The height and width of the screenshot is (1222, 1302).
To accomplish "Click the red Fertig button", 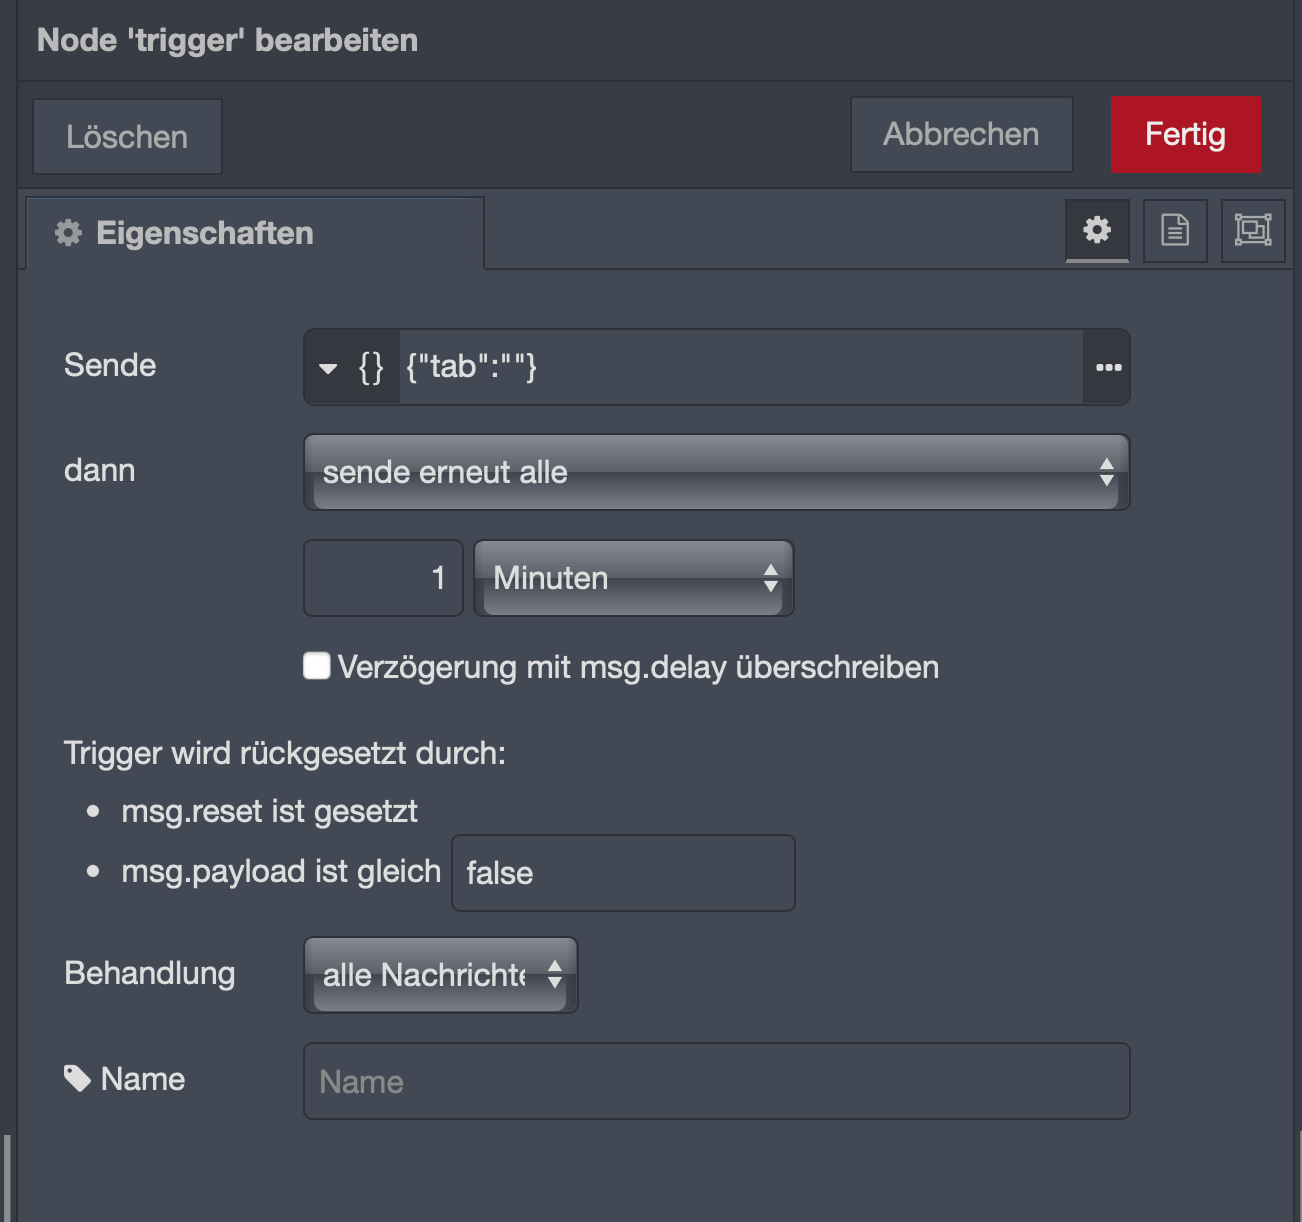I will click(x=1186, y=134).
